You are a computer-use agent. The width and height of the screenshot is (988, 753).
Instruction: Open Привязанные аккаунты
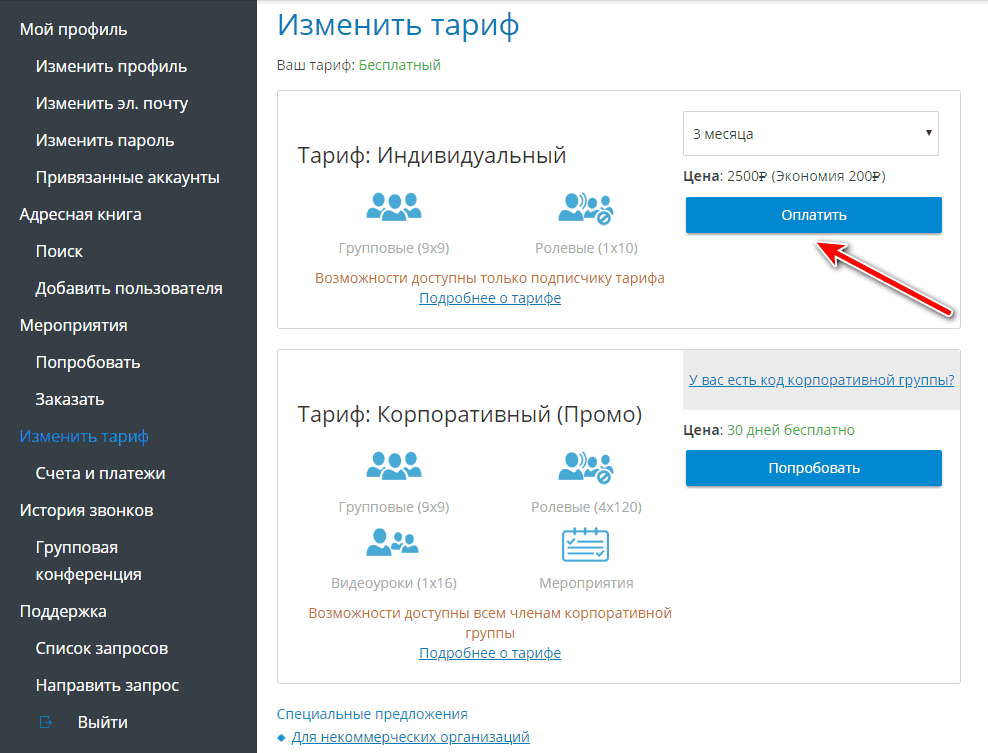[128, 178]
